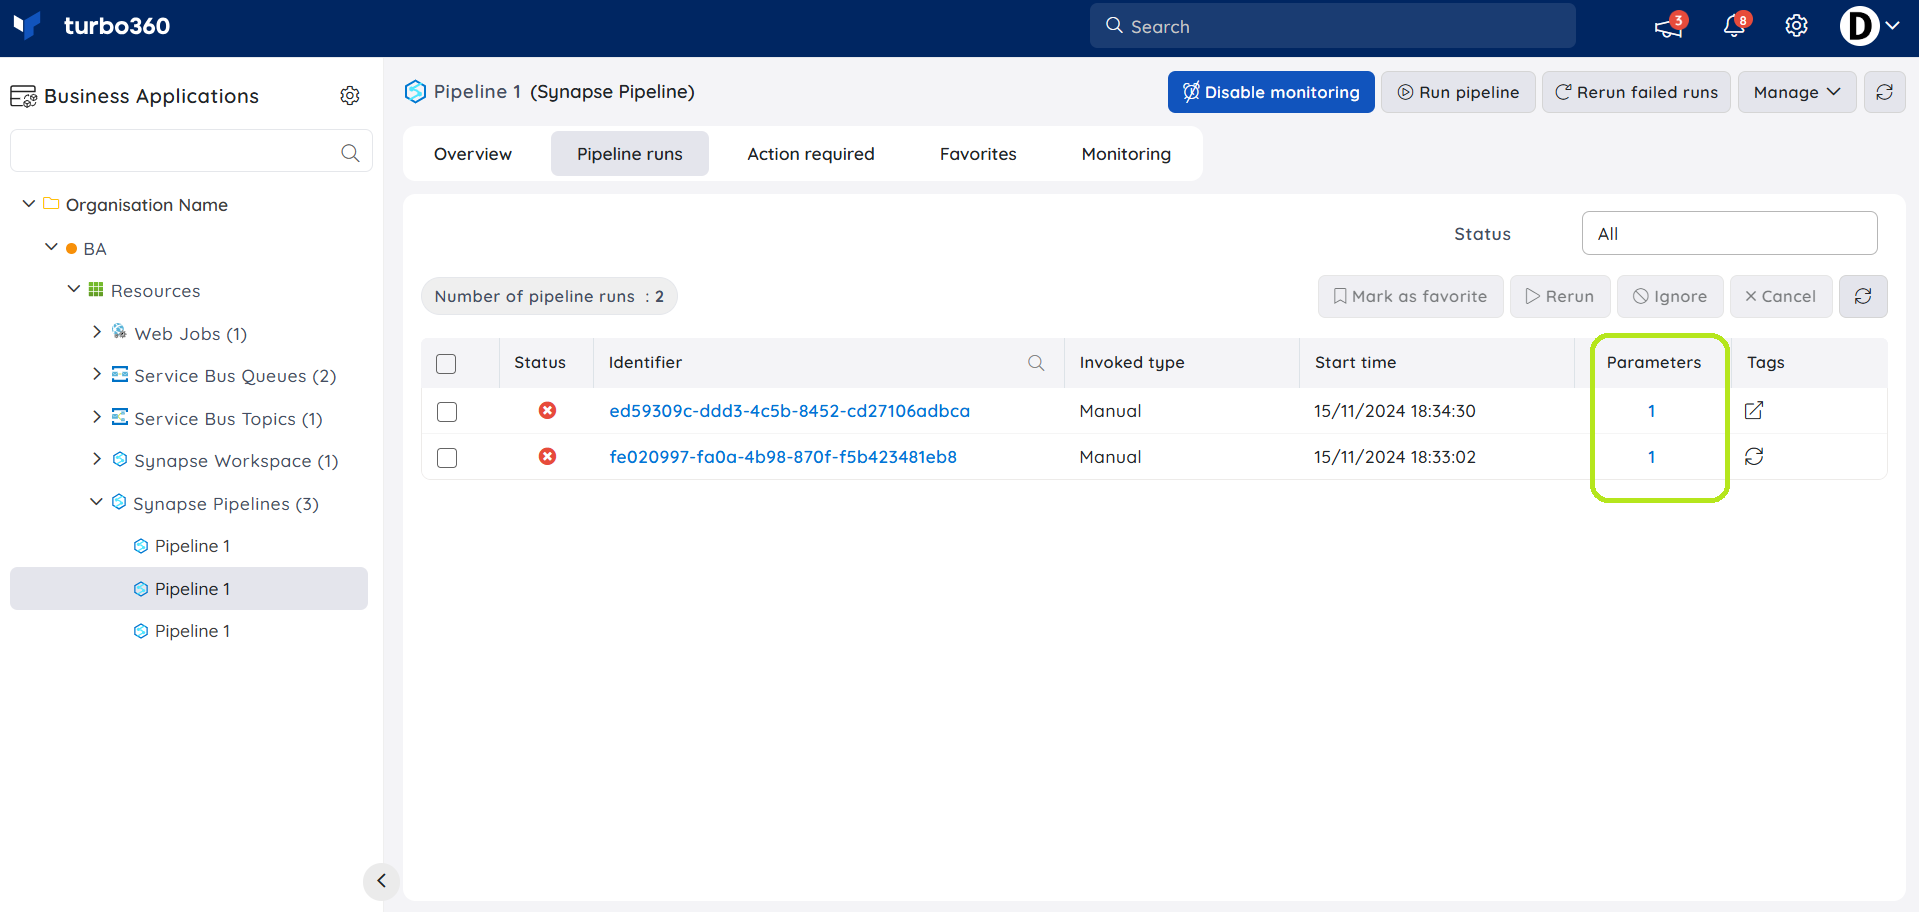Image resolution: width=1919 pixels, height=912 pixels.
Task: Expand Service Bus Topics (1)
Action: click(x=97, y=417)
